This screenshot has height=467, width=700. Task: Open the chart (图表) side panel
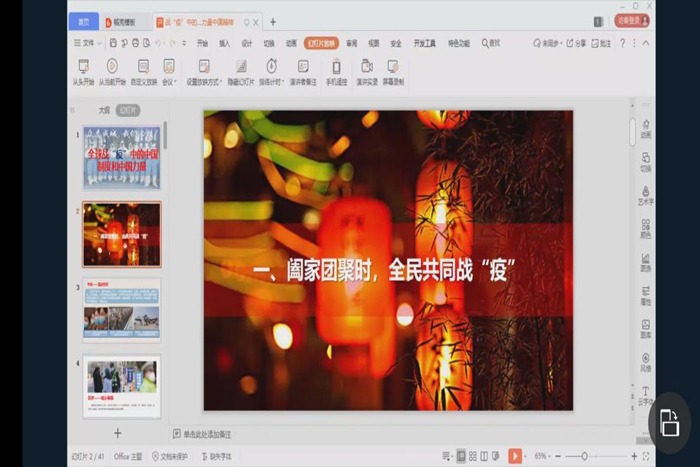pos(645,262)
